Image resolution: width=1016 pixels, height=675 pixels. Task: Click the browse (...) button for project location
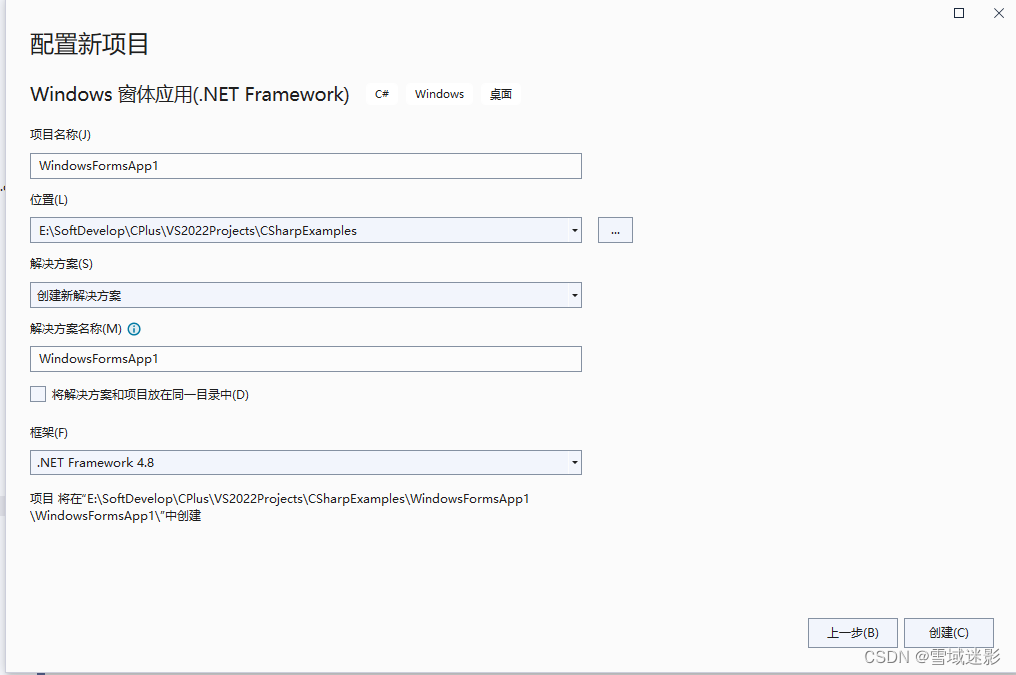coord(615,229)
